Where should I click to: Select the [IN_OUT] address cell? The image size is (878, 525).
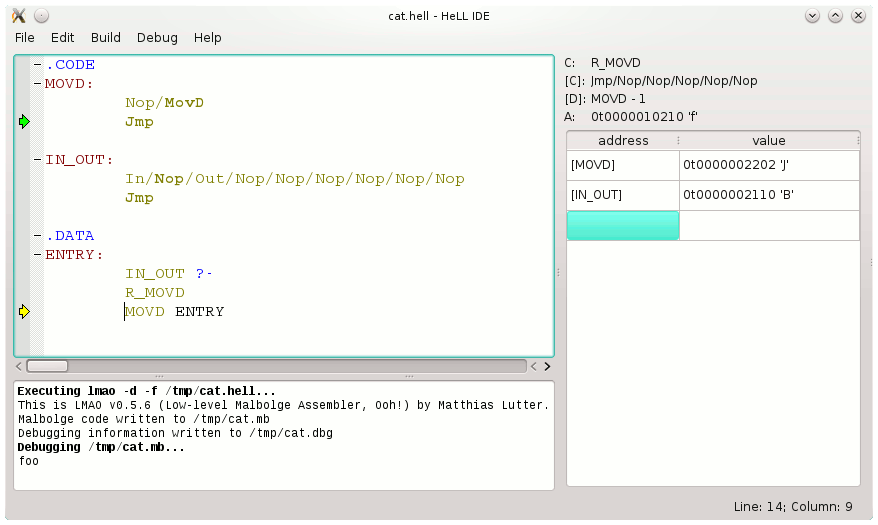(623, 195)
